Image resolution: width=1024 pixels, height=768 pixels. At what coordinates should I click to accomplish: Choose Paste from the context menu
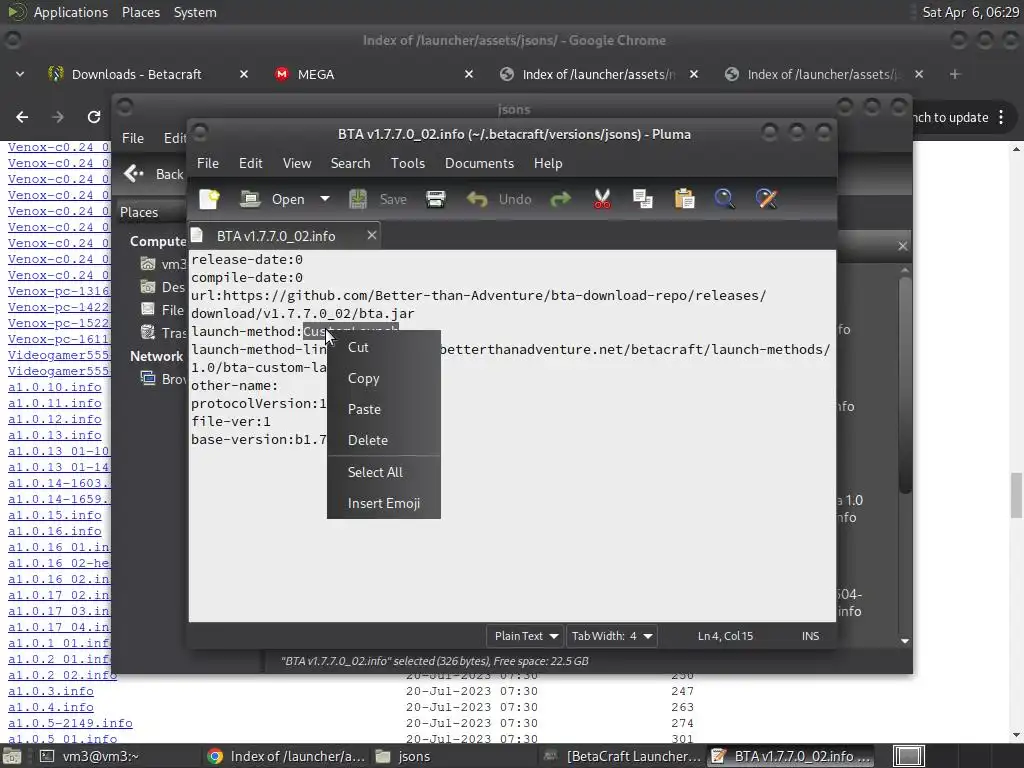coord(383,409)
